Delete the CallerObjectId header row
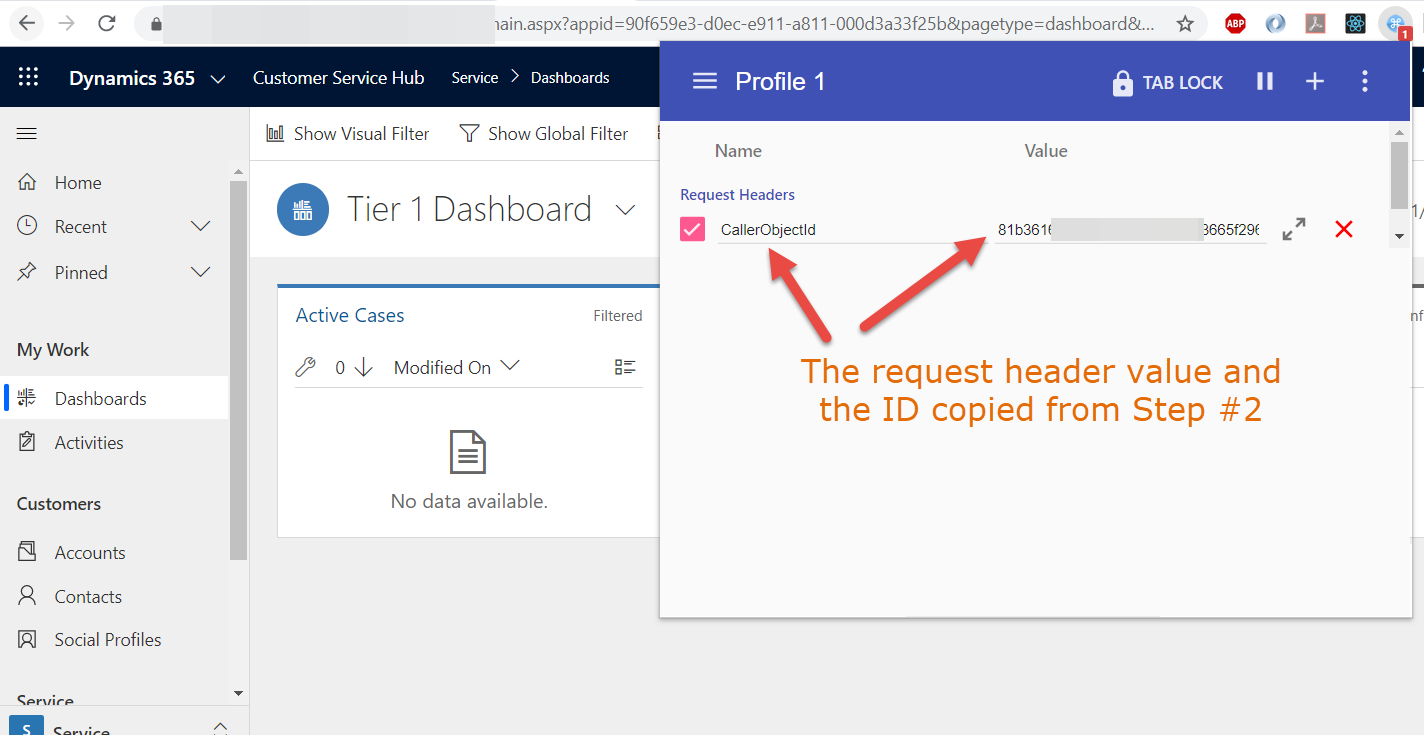The height and width of the screenshot is (735, 1424). coord(1344,229)
